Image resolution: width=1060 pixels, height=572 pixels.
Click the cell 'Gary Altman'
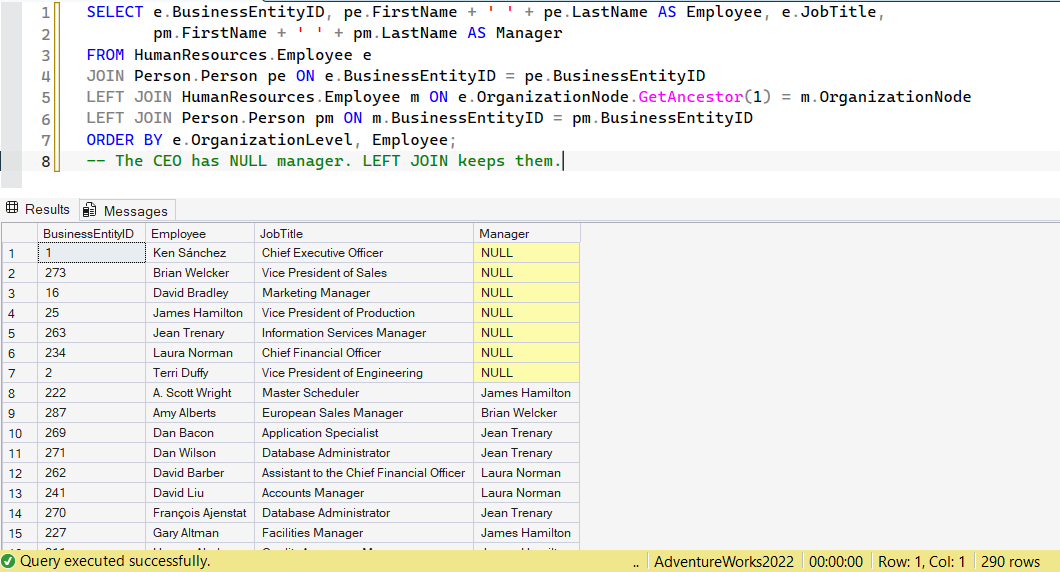click(x=200, y=533)
